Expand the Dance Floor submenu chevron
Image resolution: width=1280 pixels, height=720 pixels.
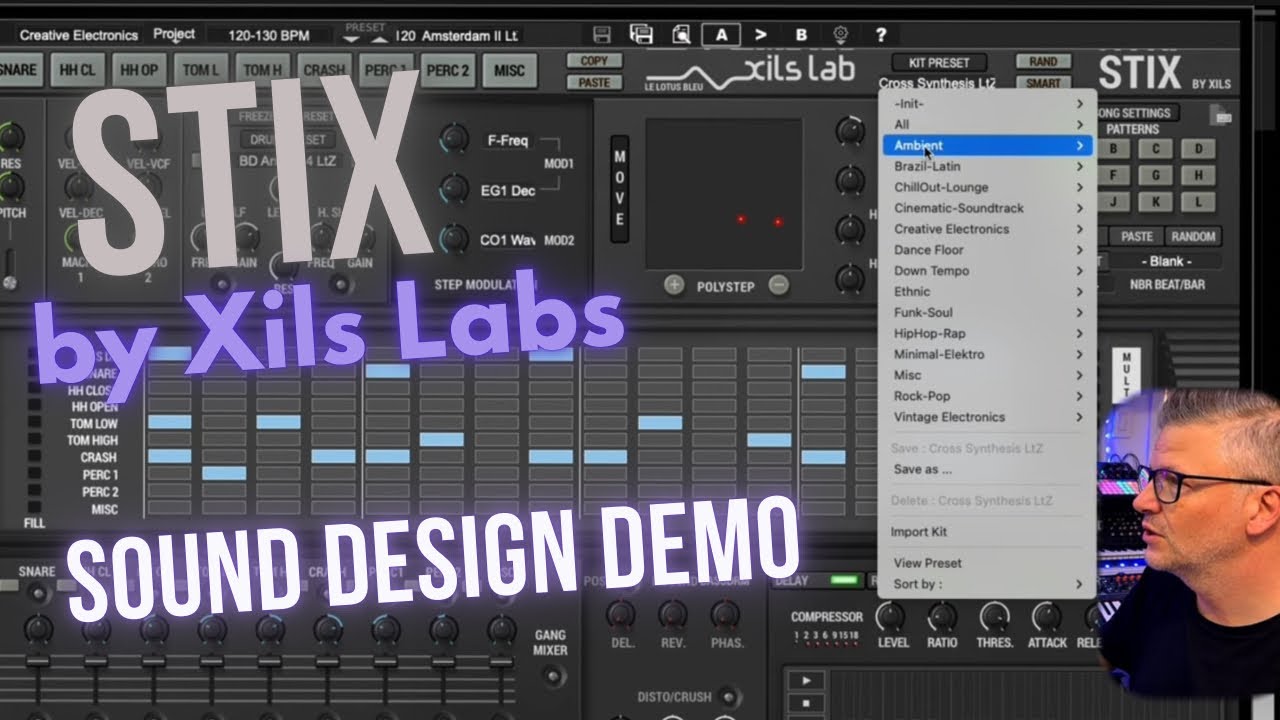pyautogui.click(x=1080, y=250)
